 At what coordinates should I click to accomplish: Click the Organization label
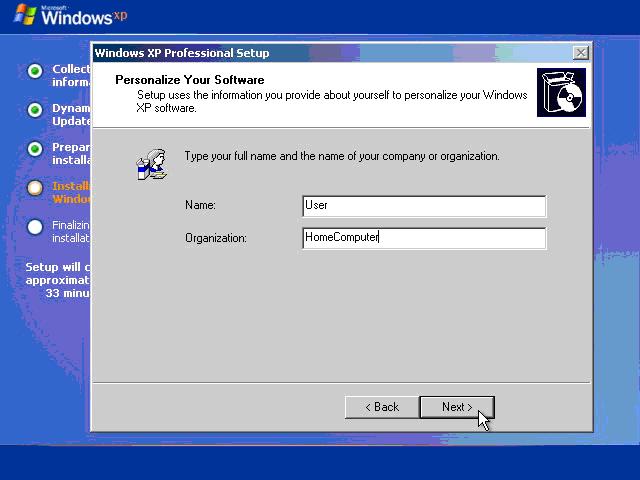coord(215,238)
